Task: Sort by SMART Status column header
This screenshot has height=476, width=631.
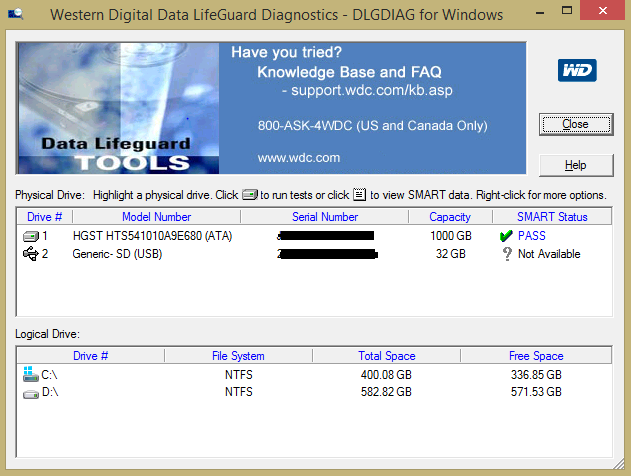Action: (552, 217)
